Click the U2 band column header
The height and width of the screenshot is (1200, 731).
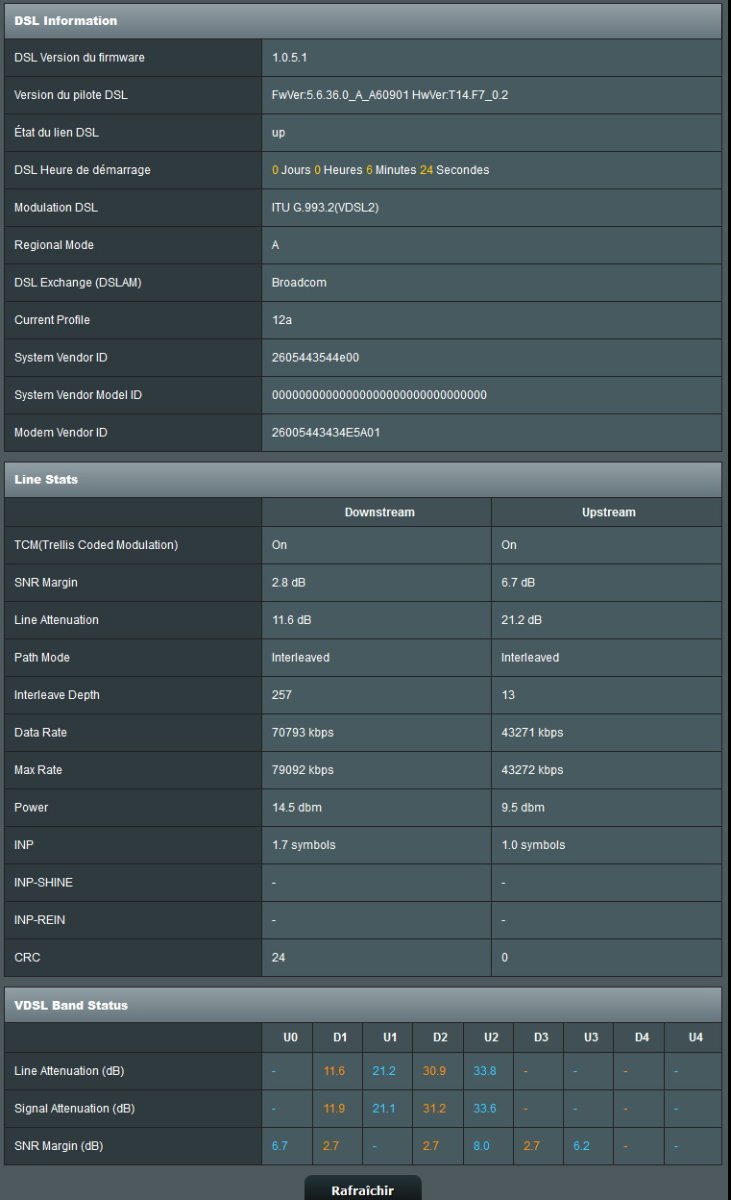coord(490,1038)
